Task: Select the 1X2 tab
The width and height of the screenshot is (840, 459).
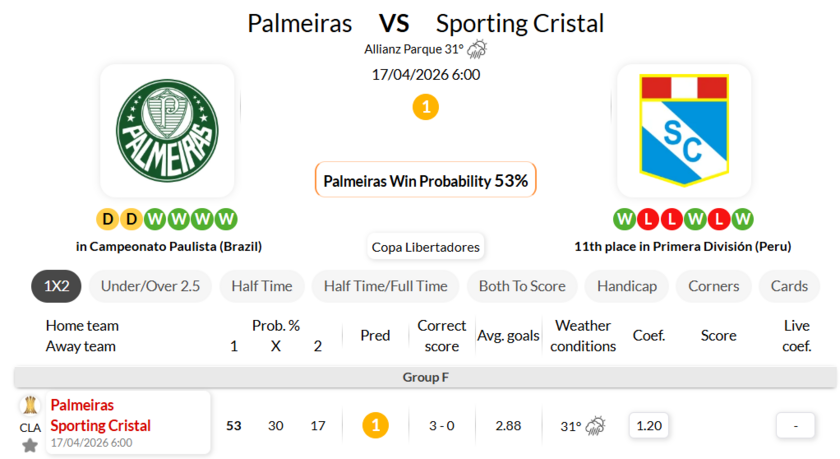Action: 56,286
